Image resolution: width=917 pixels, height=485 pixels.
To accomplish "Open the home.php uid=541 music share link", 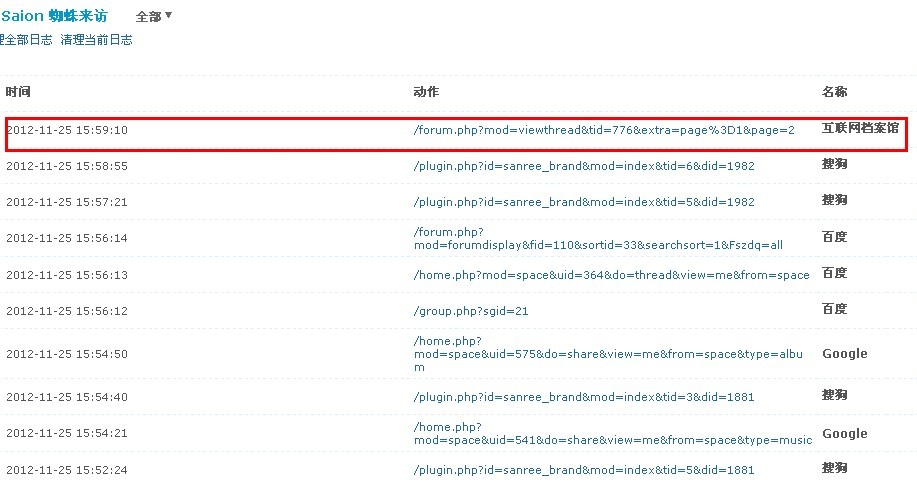I will click(610, 434).
